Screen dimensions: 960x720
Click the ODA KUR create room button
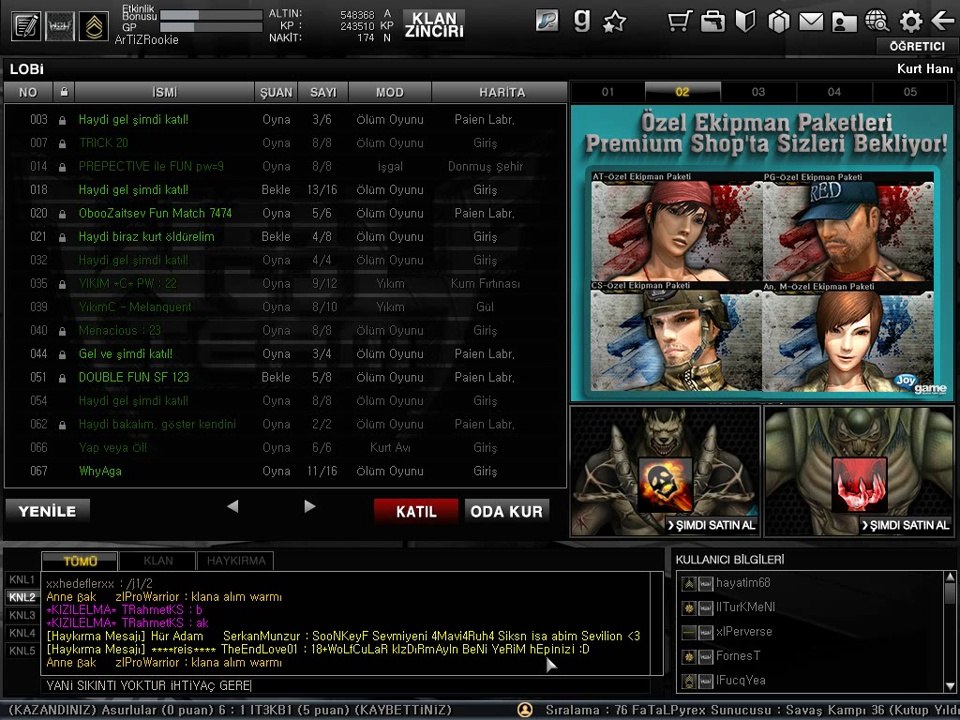tap(506, 511)
